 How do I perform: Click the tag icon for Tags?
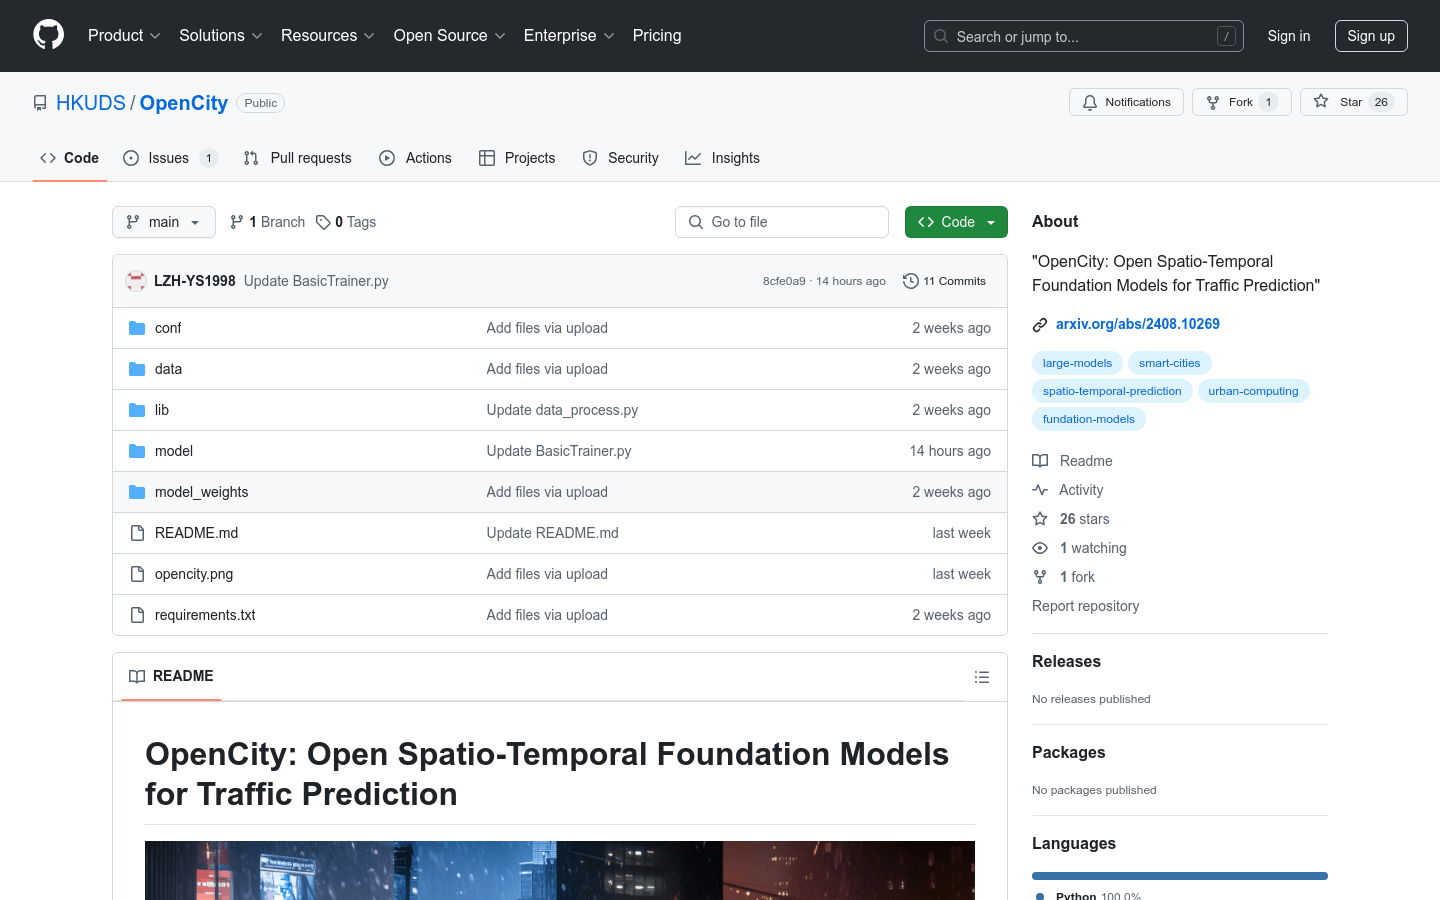tap(323, 222)
